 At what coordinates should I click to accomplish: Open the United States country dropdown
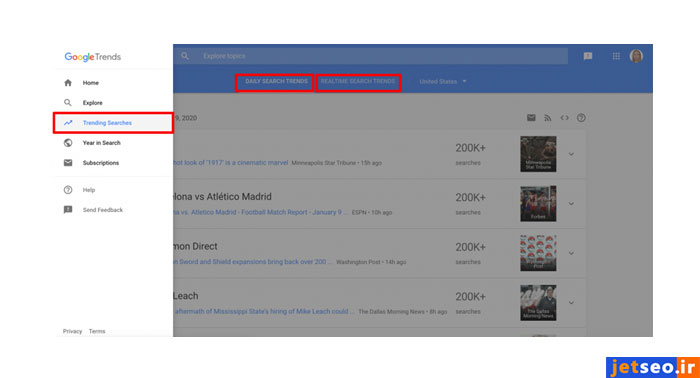coord(443,82)
